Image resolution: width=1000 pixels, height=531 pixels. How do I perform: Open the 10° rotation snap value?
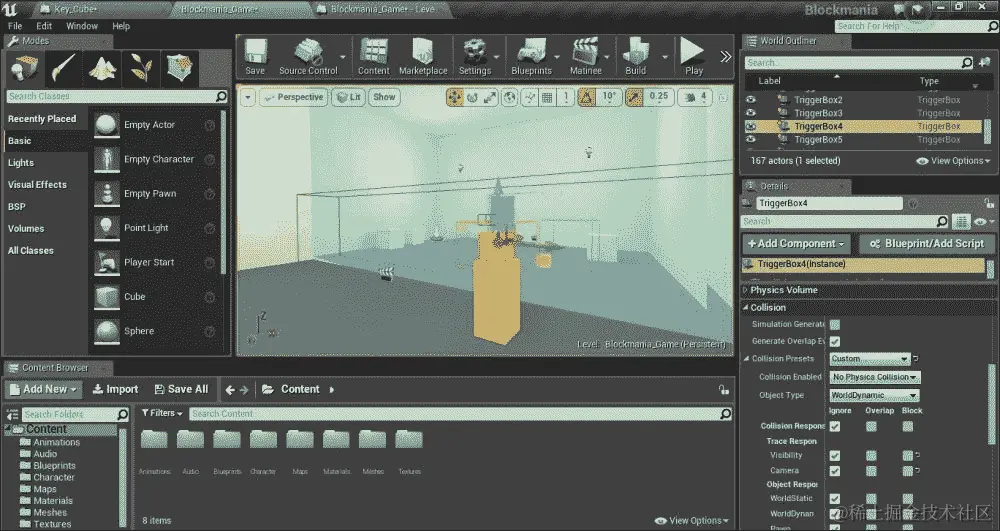click(x=609, y=97)
